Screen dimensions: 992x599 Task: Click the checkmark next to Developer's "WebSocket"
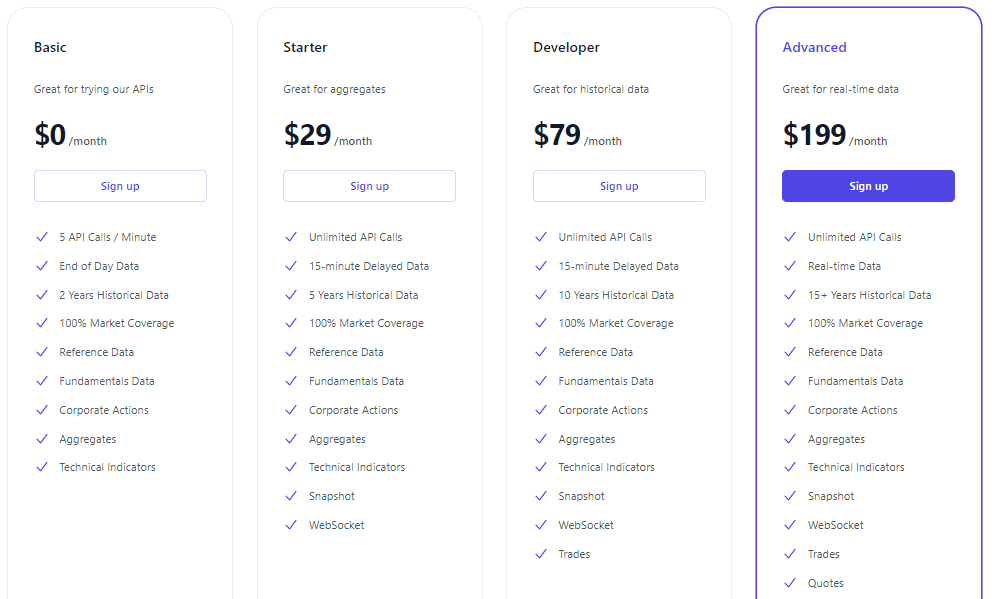click(540, 525)
